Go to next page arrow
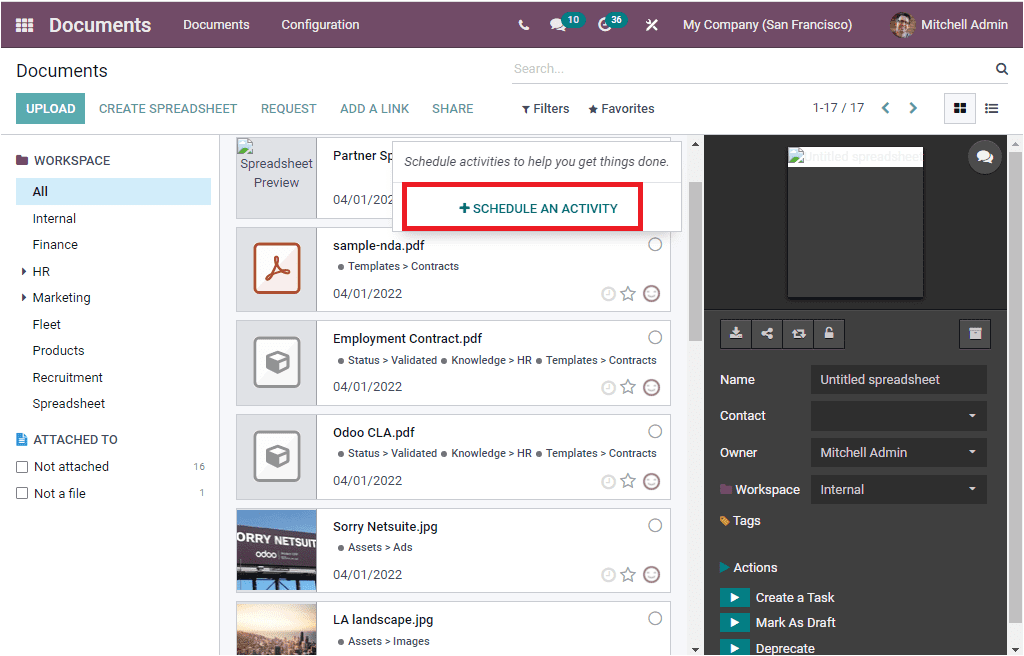Image resolution: width=1024 pixels, height=656 pixels. point(913,108)
